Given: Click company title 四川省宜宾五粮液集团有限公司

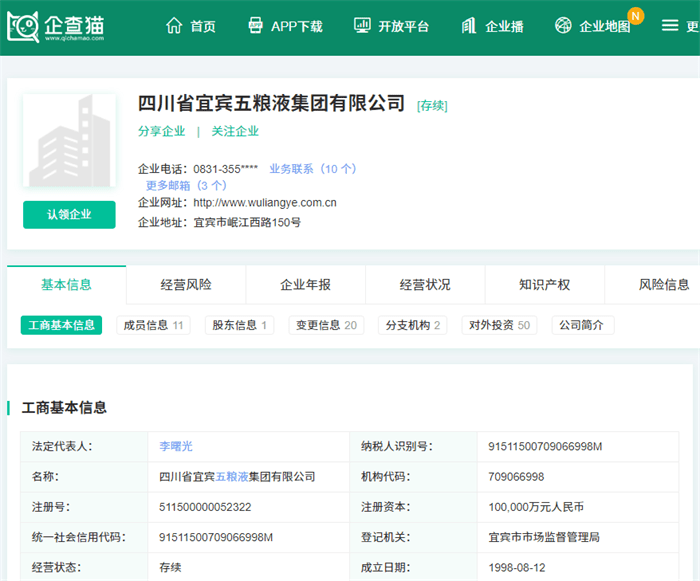Looking at the screenshot, I should [x=271, y=104].
